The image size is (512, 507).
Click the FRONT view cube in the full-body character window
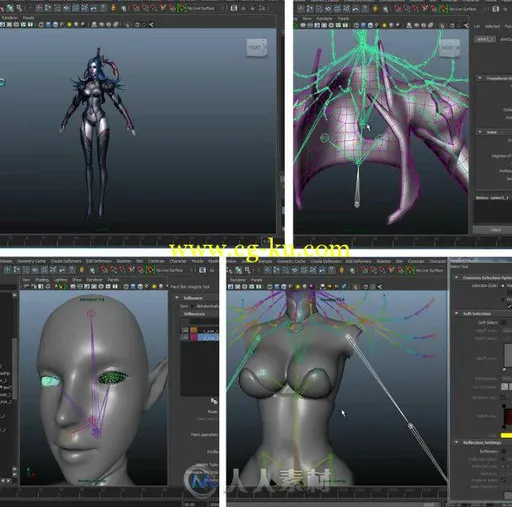[257, 48]
